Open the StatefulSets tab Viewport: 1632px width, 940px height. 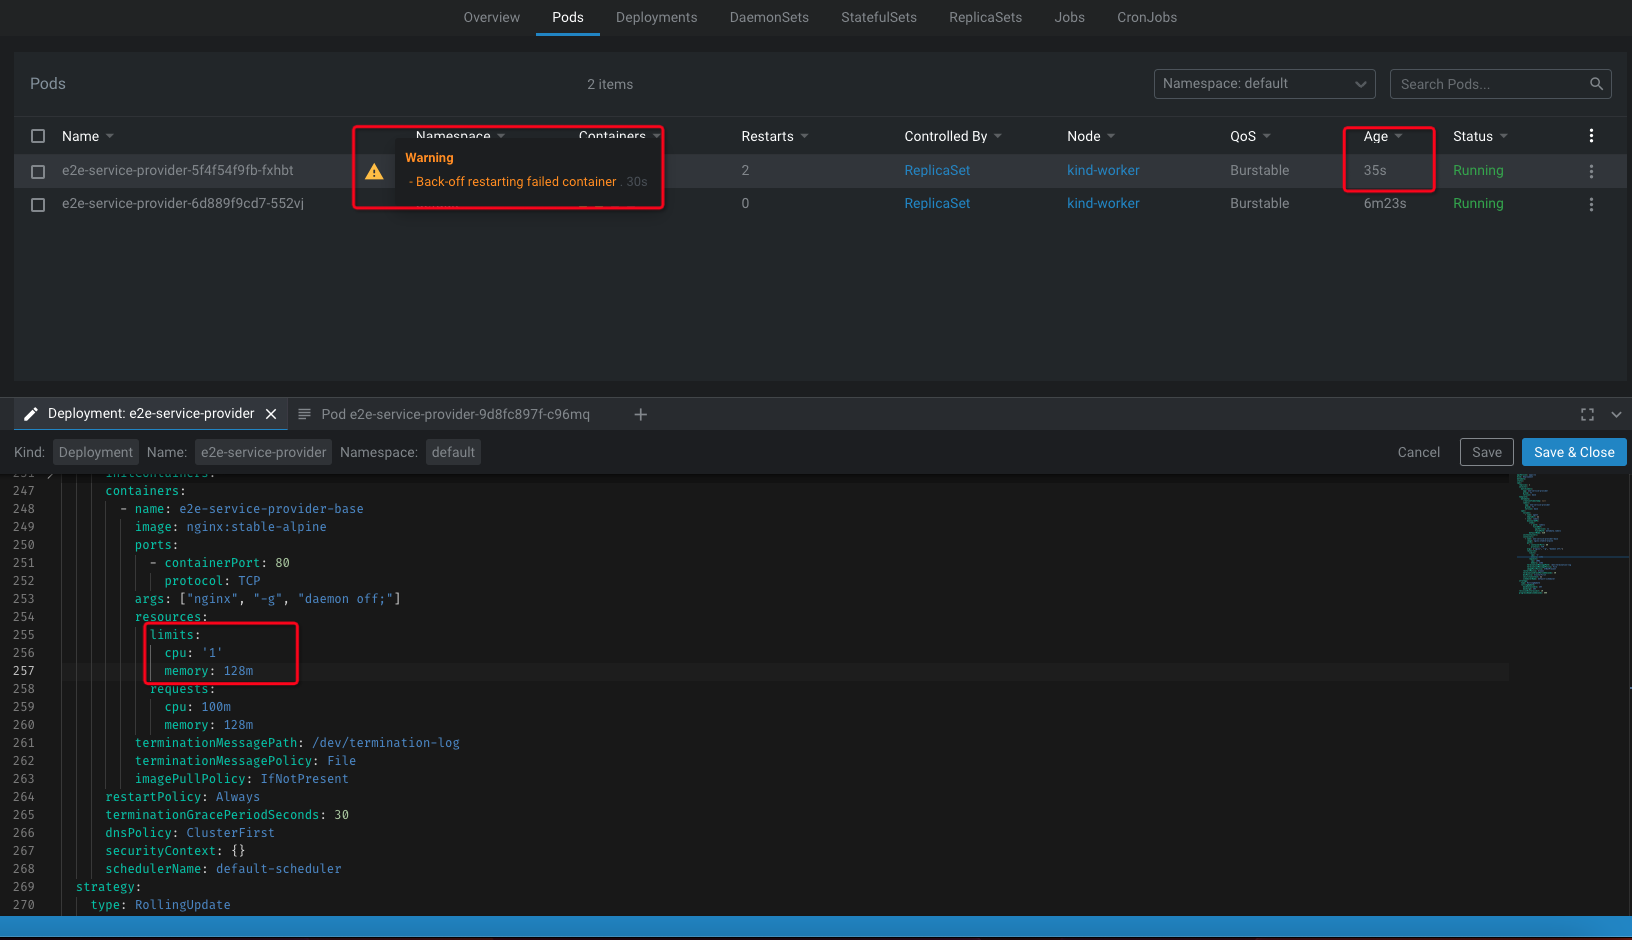pyautogui.click(x=879, y=17)
